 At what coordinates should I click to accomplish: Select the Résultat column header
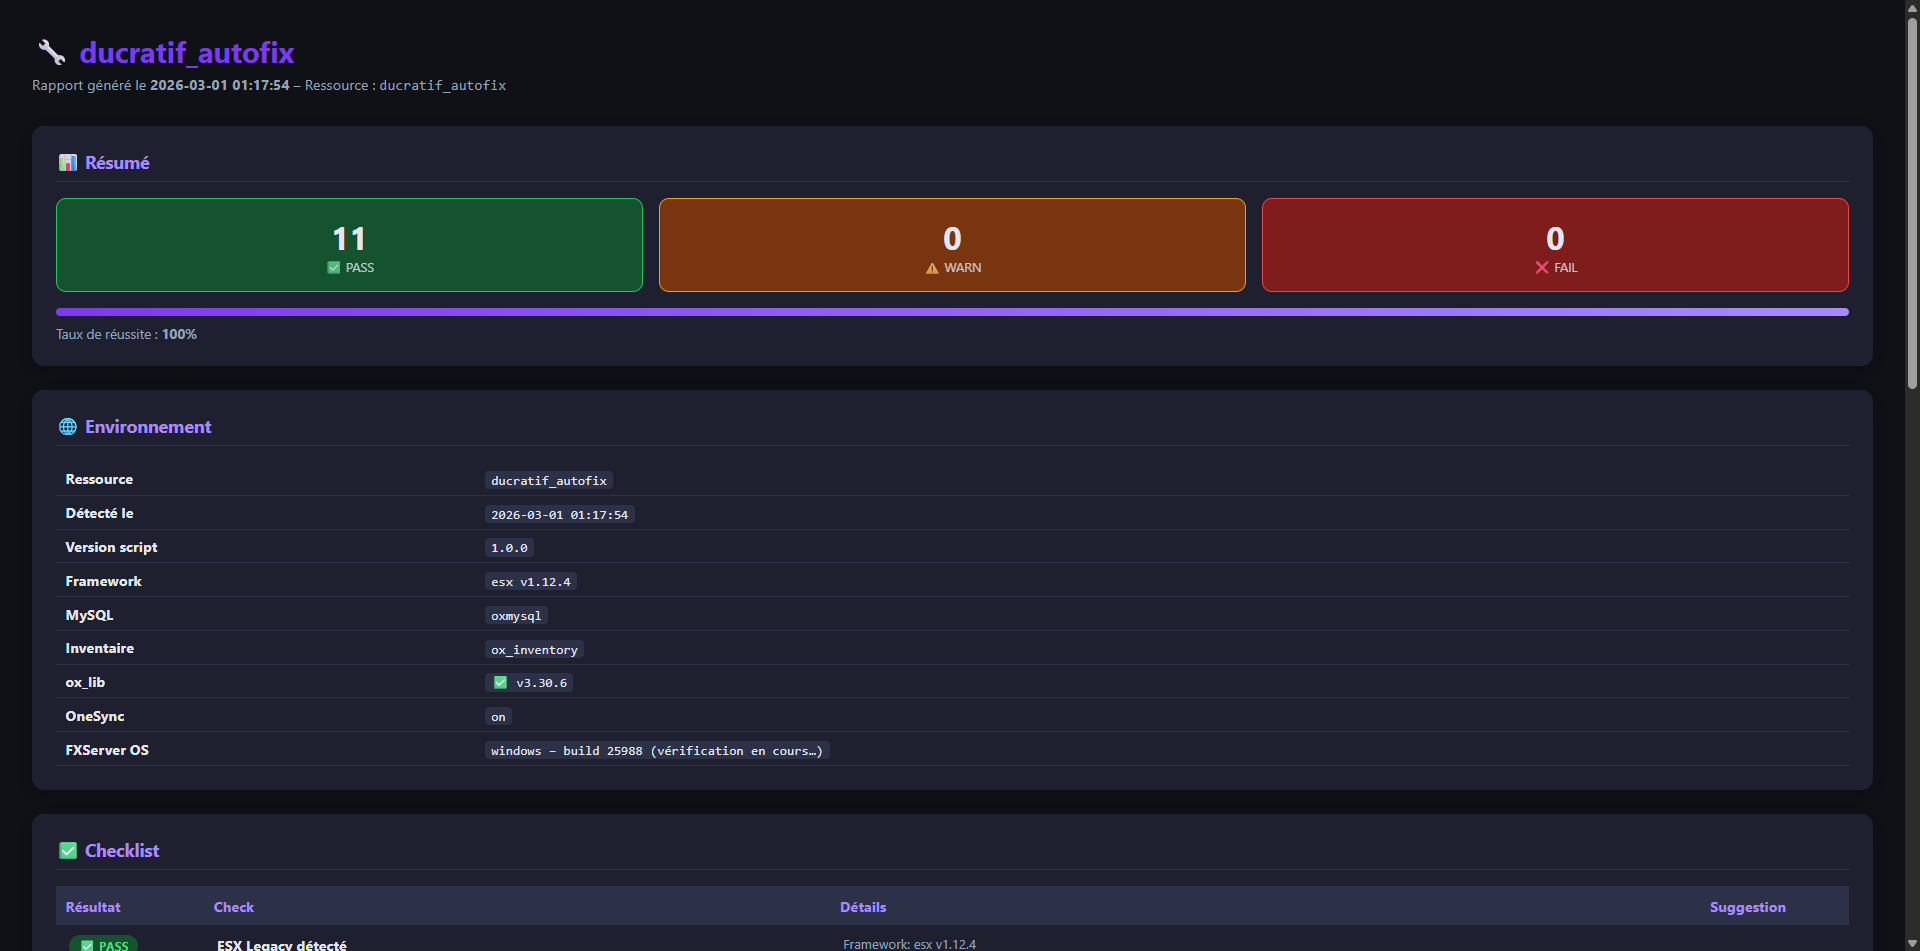tap(92, 906)
